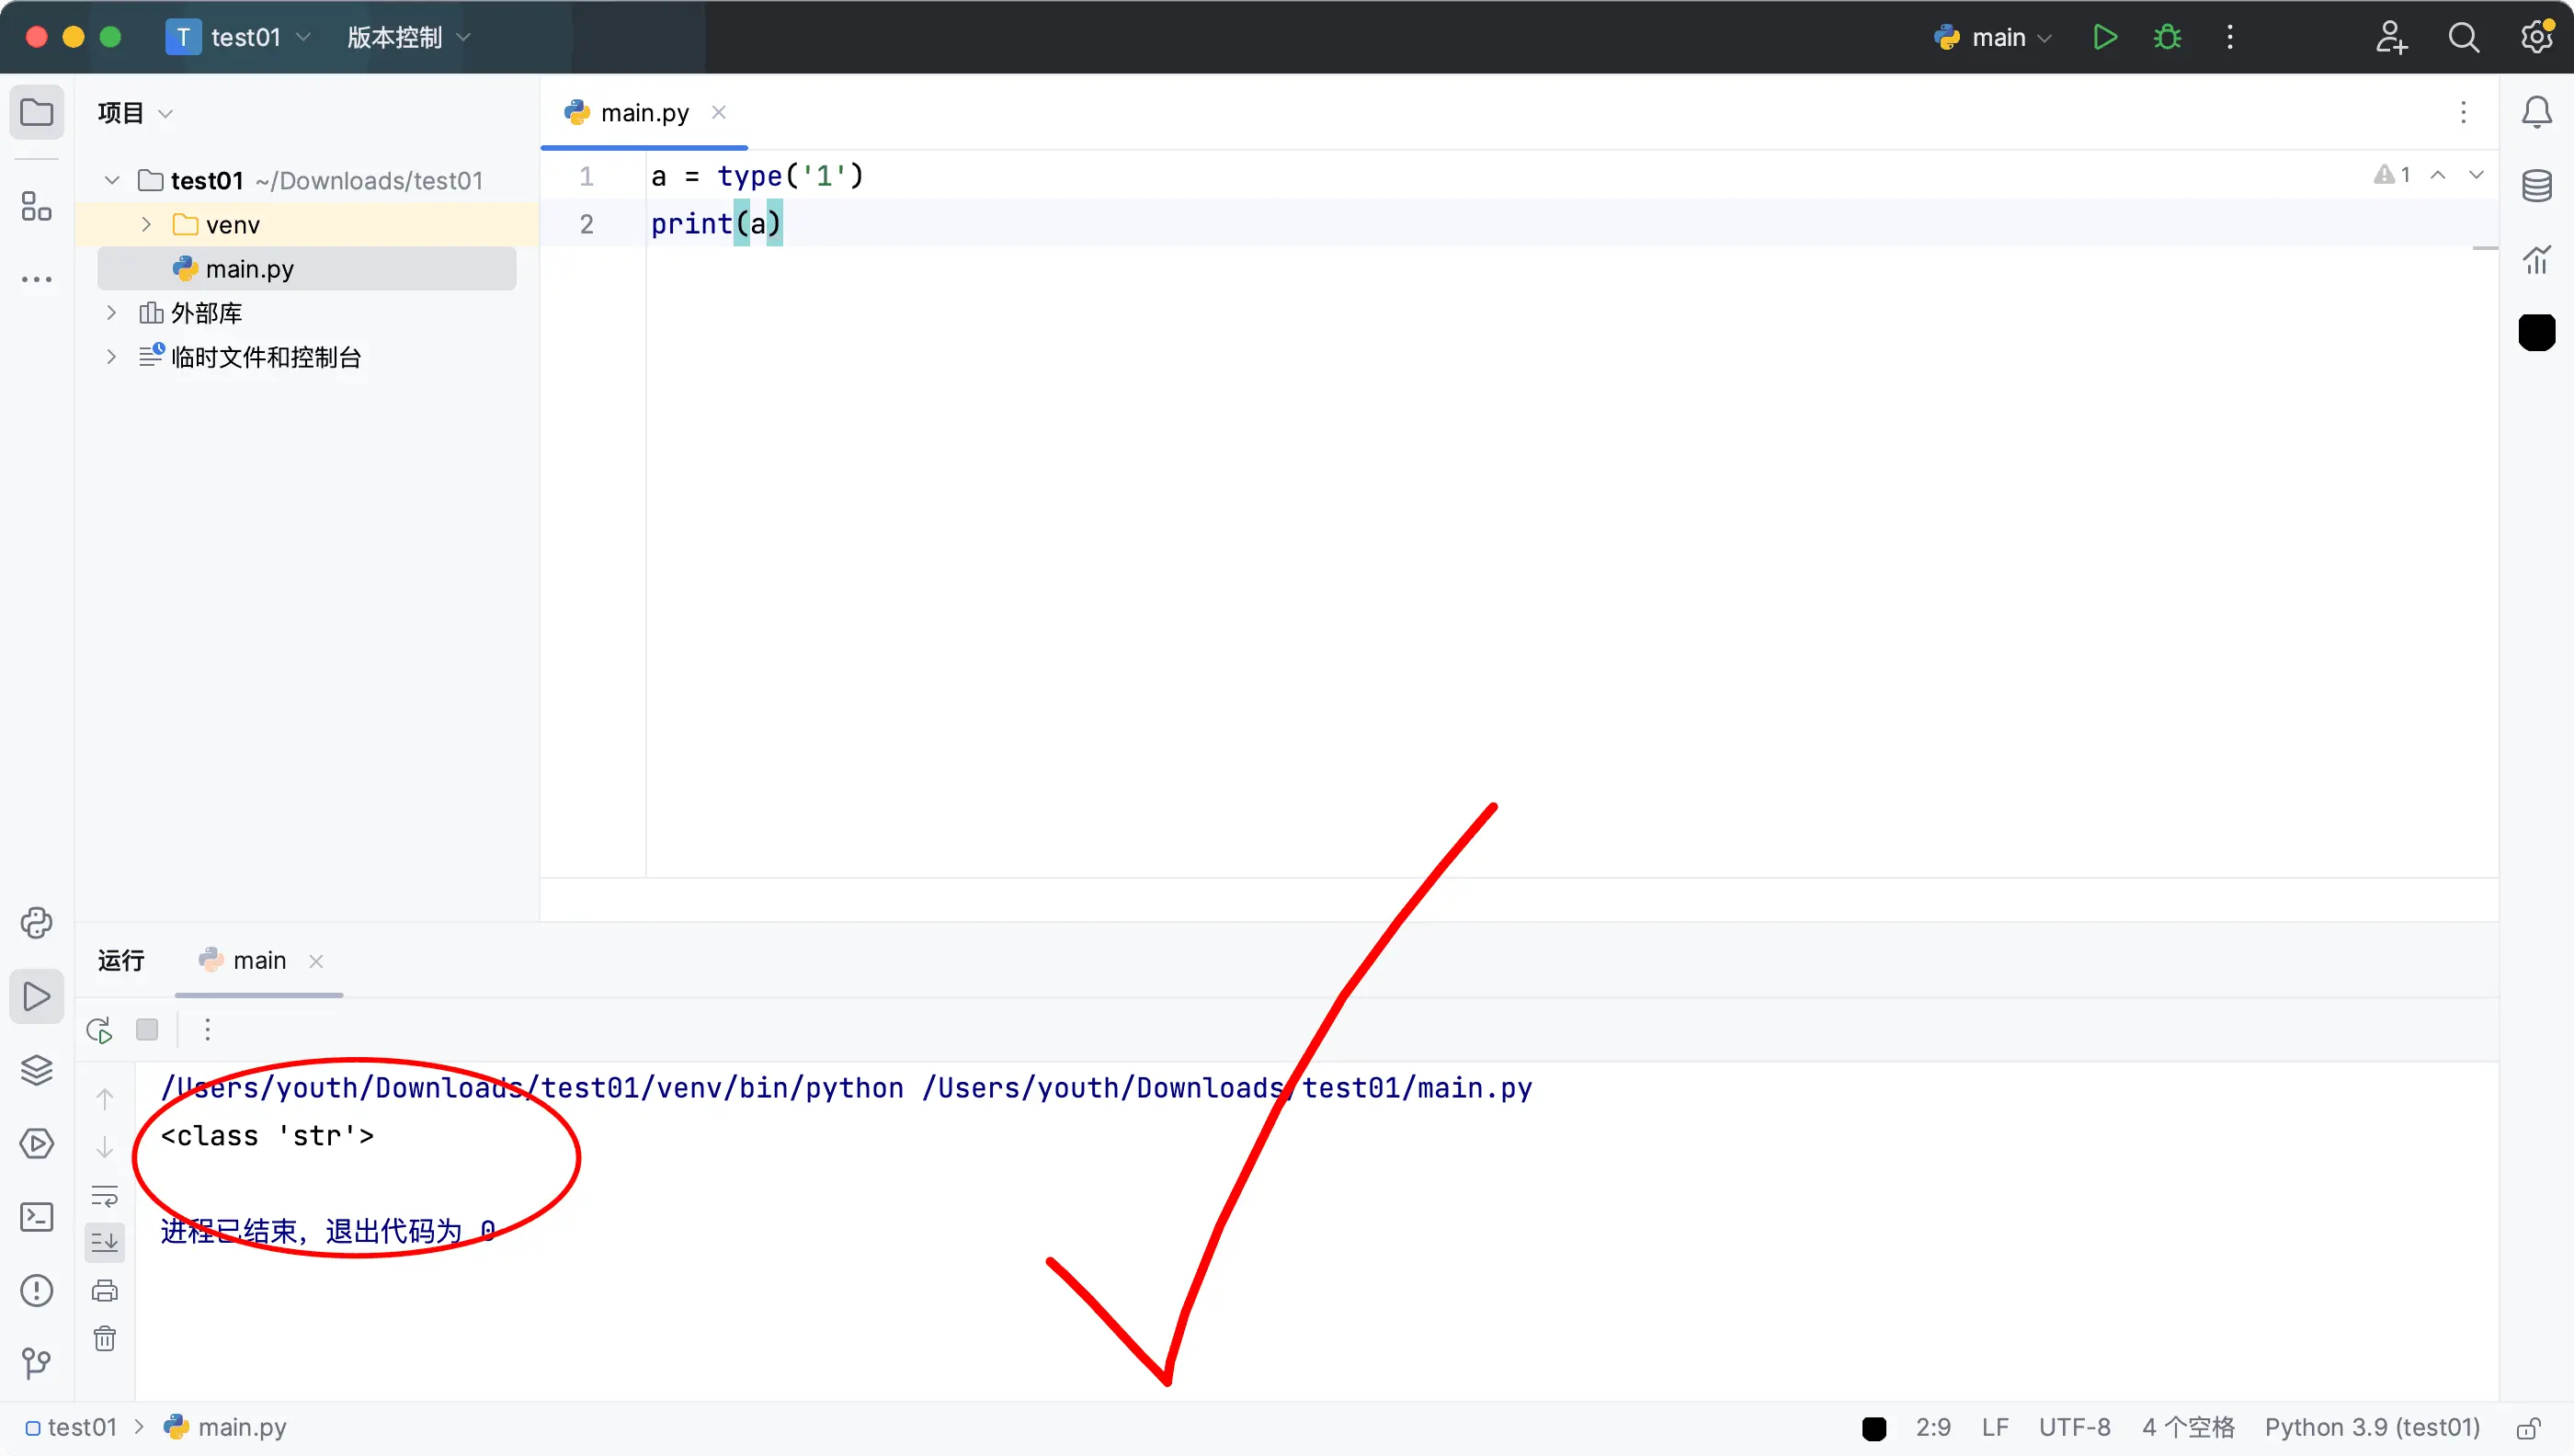Expand the venv folder

pos(146,224)
